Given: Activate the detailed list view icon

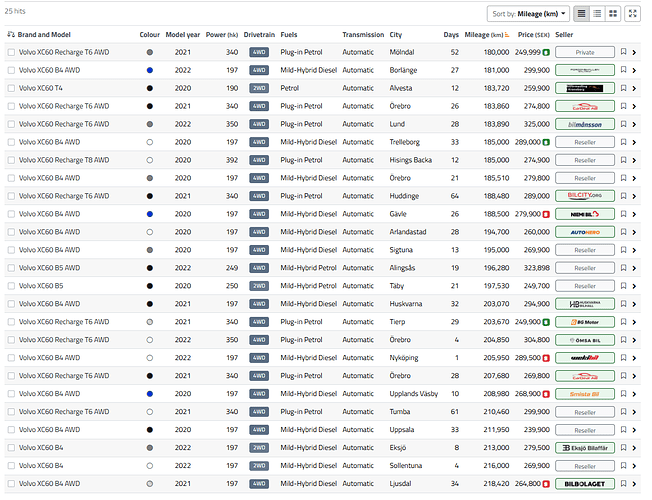Looking at the screenshot, I should coord(596,13).
